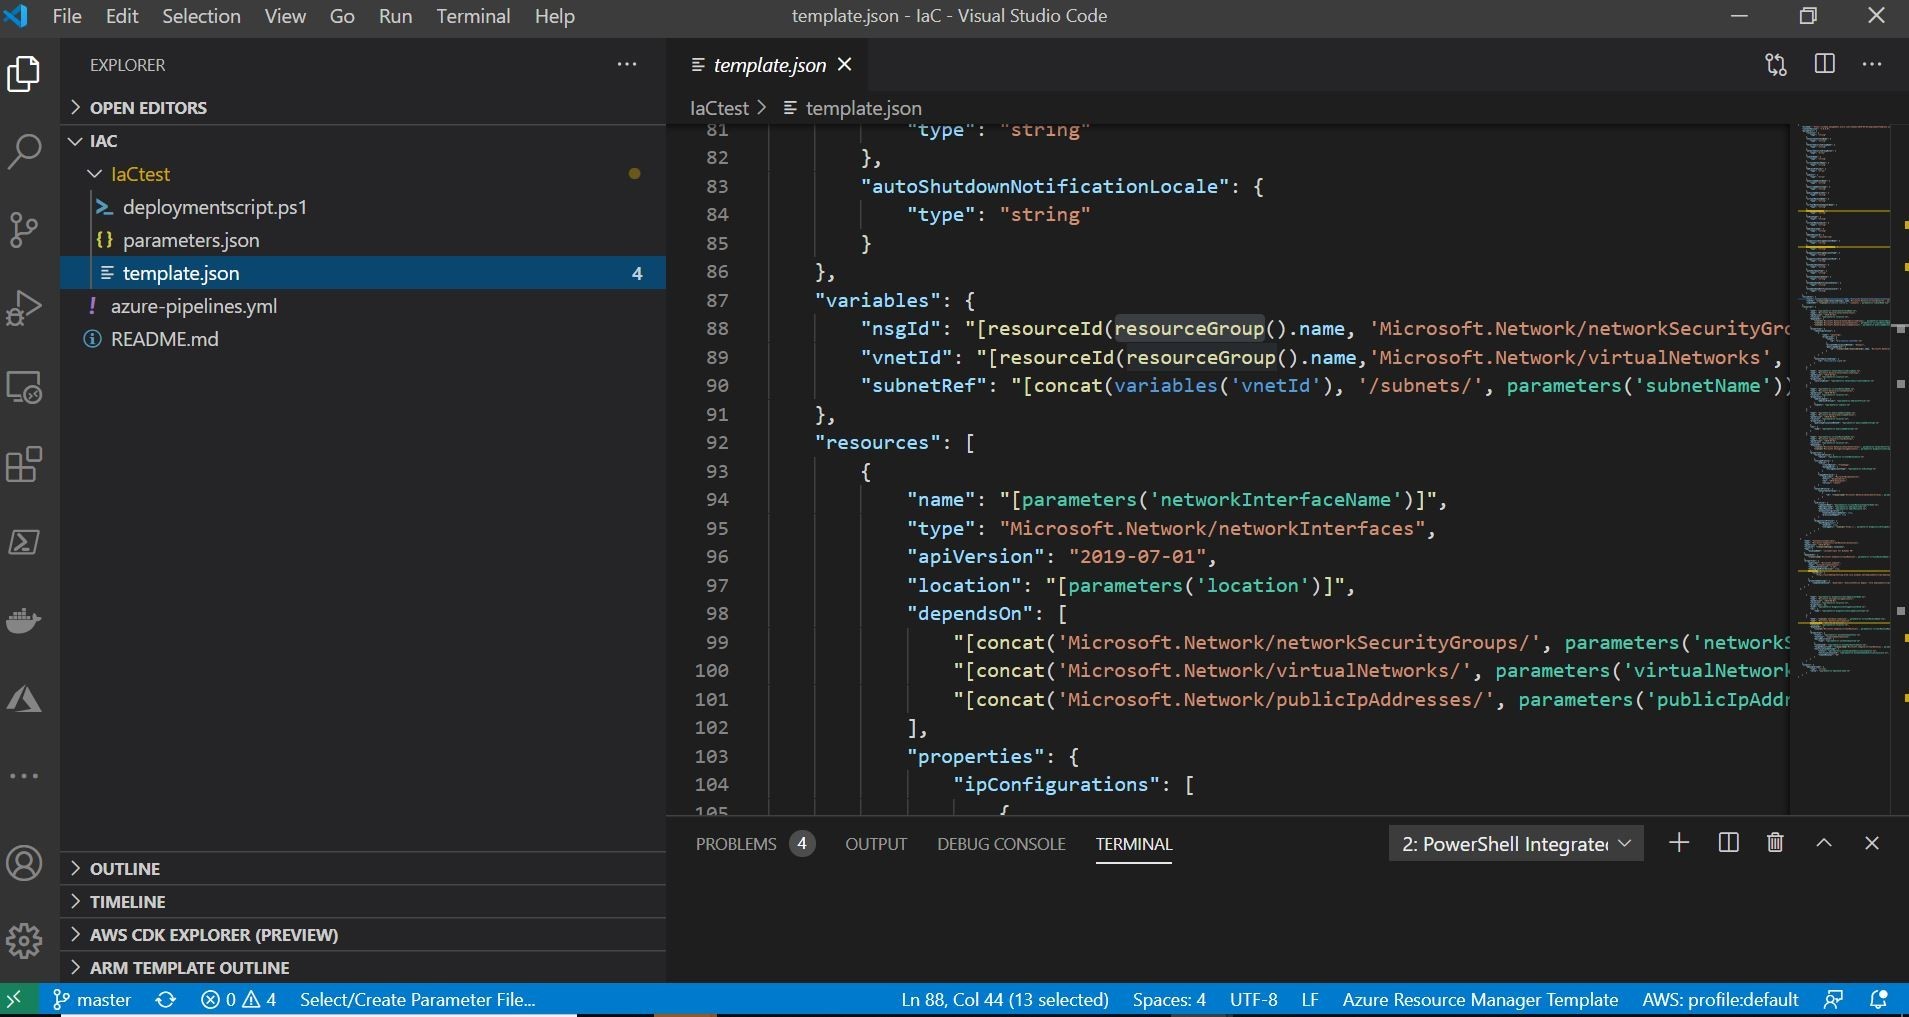Open the terminal selector dropdown
Screen dimensions: 1909x1017
[x=1515, y=844]
